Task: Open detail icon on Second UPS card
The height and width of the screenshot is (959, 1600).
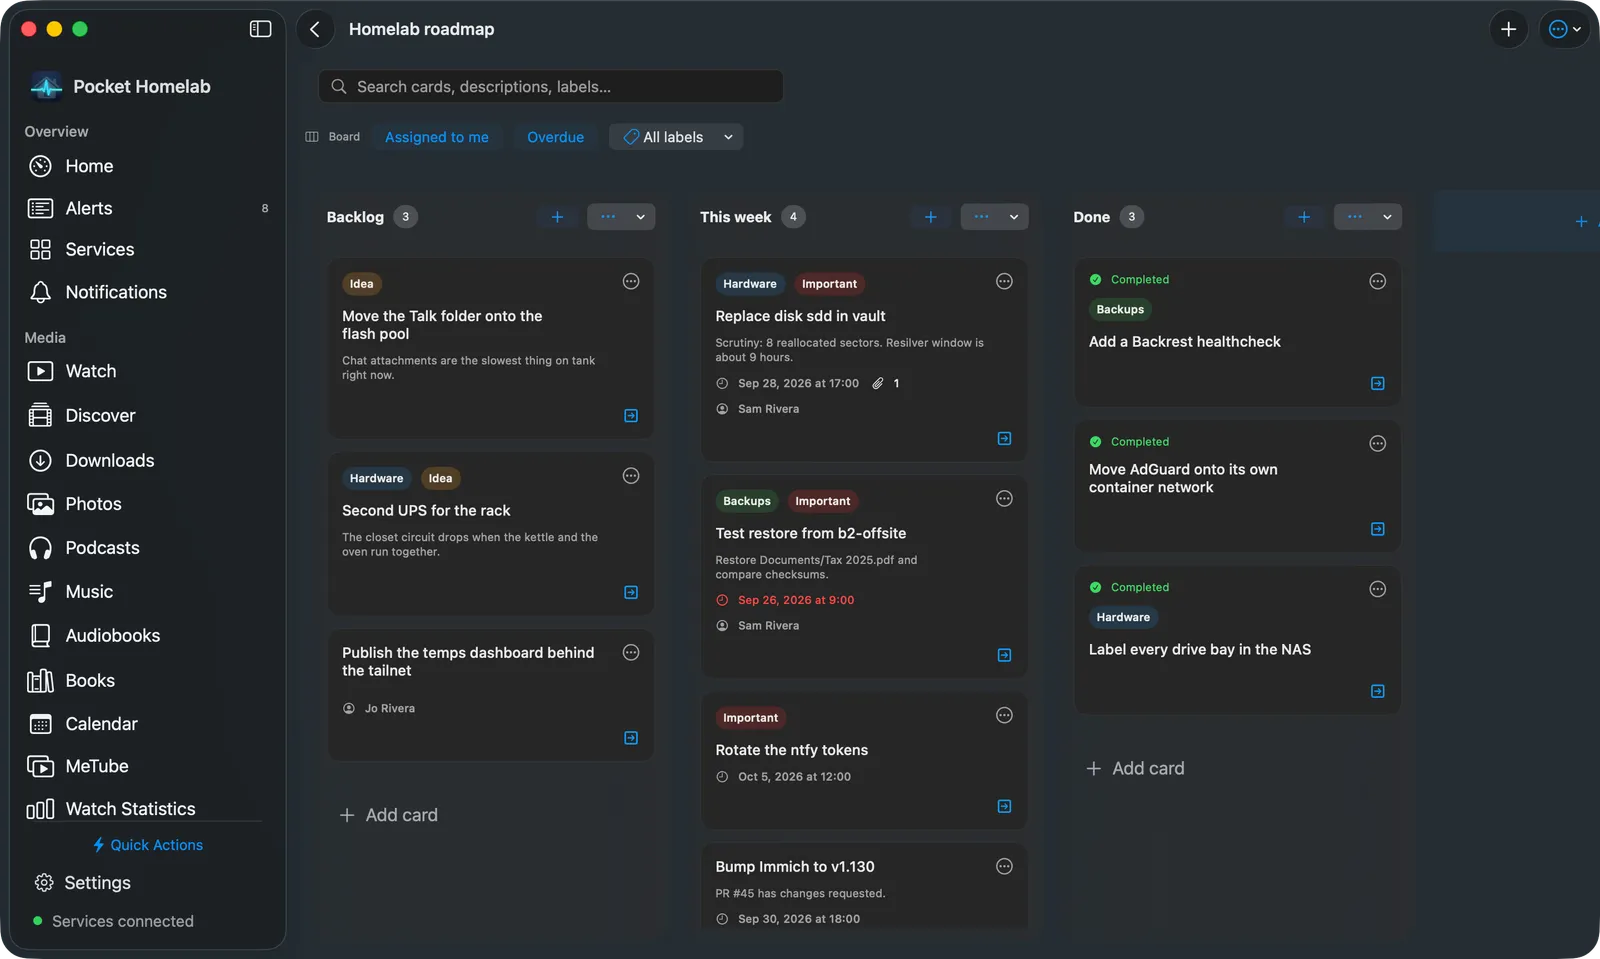Action: (x=631, y=592)
